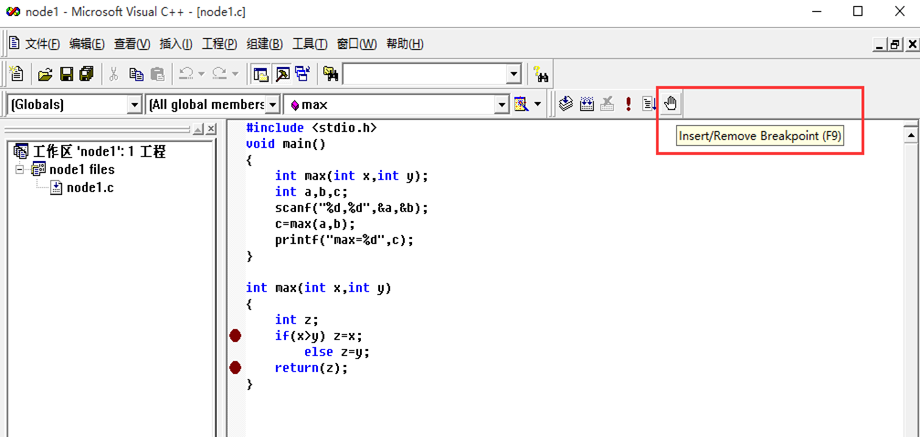Click the Search help binoculars icon
Screen dimensions: 920x437
[x=540, y=75]
